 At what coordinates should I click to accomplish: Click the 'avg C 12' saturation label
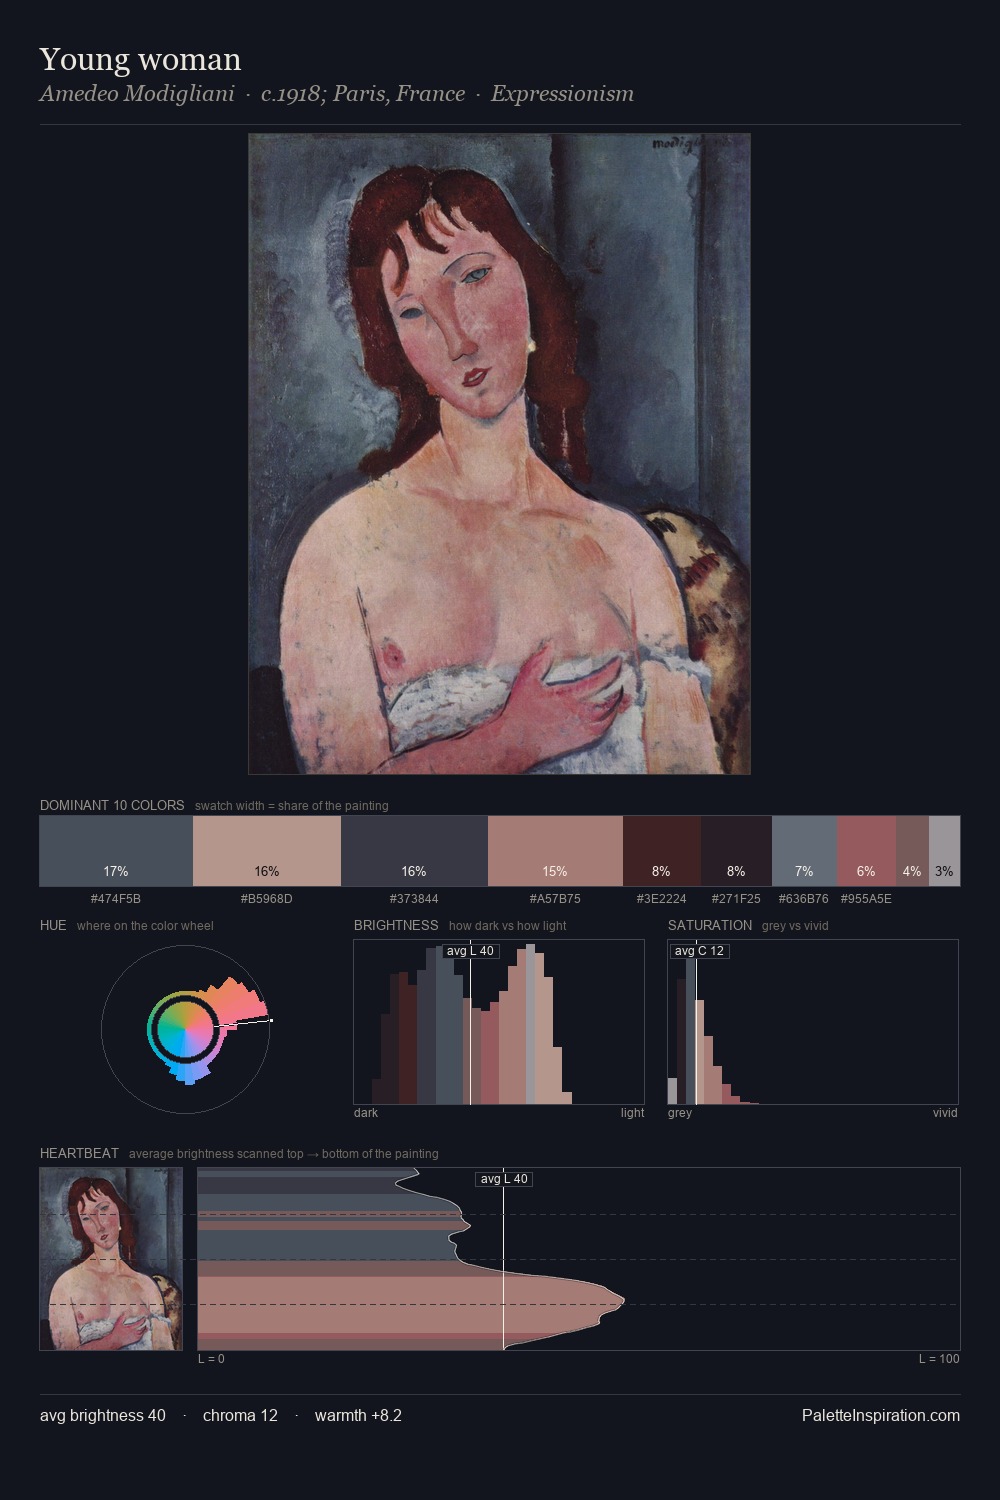[699, 951]
